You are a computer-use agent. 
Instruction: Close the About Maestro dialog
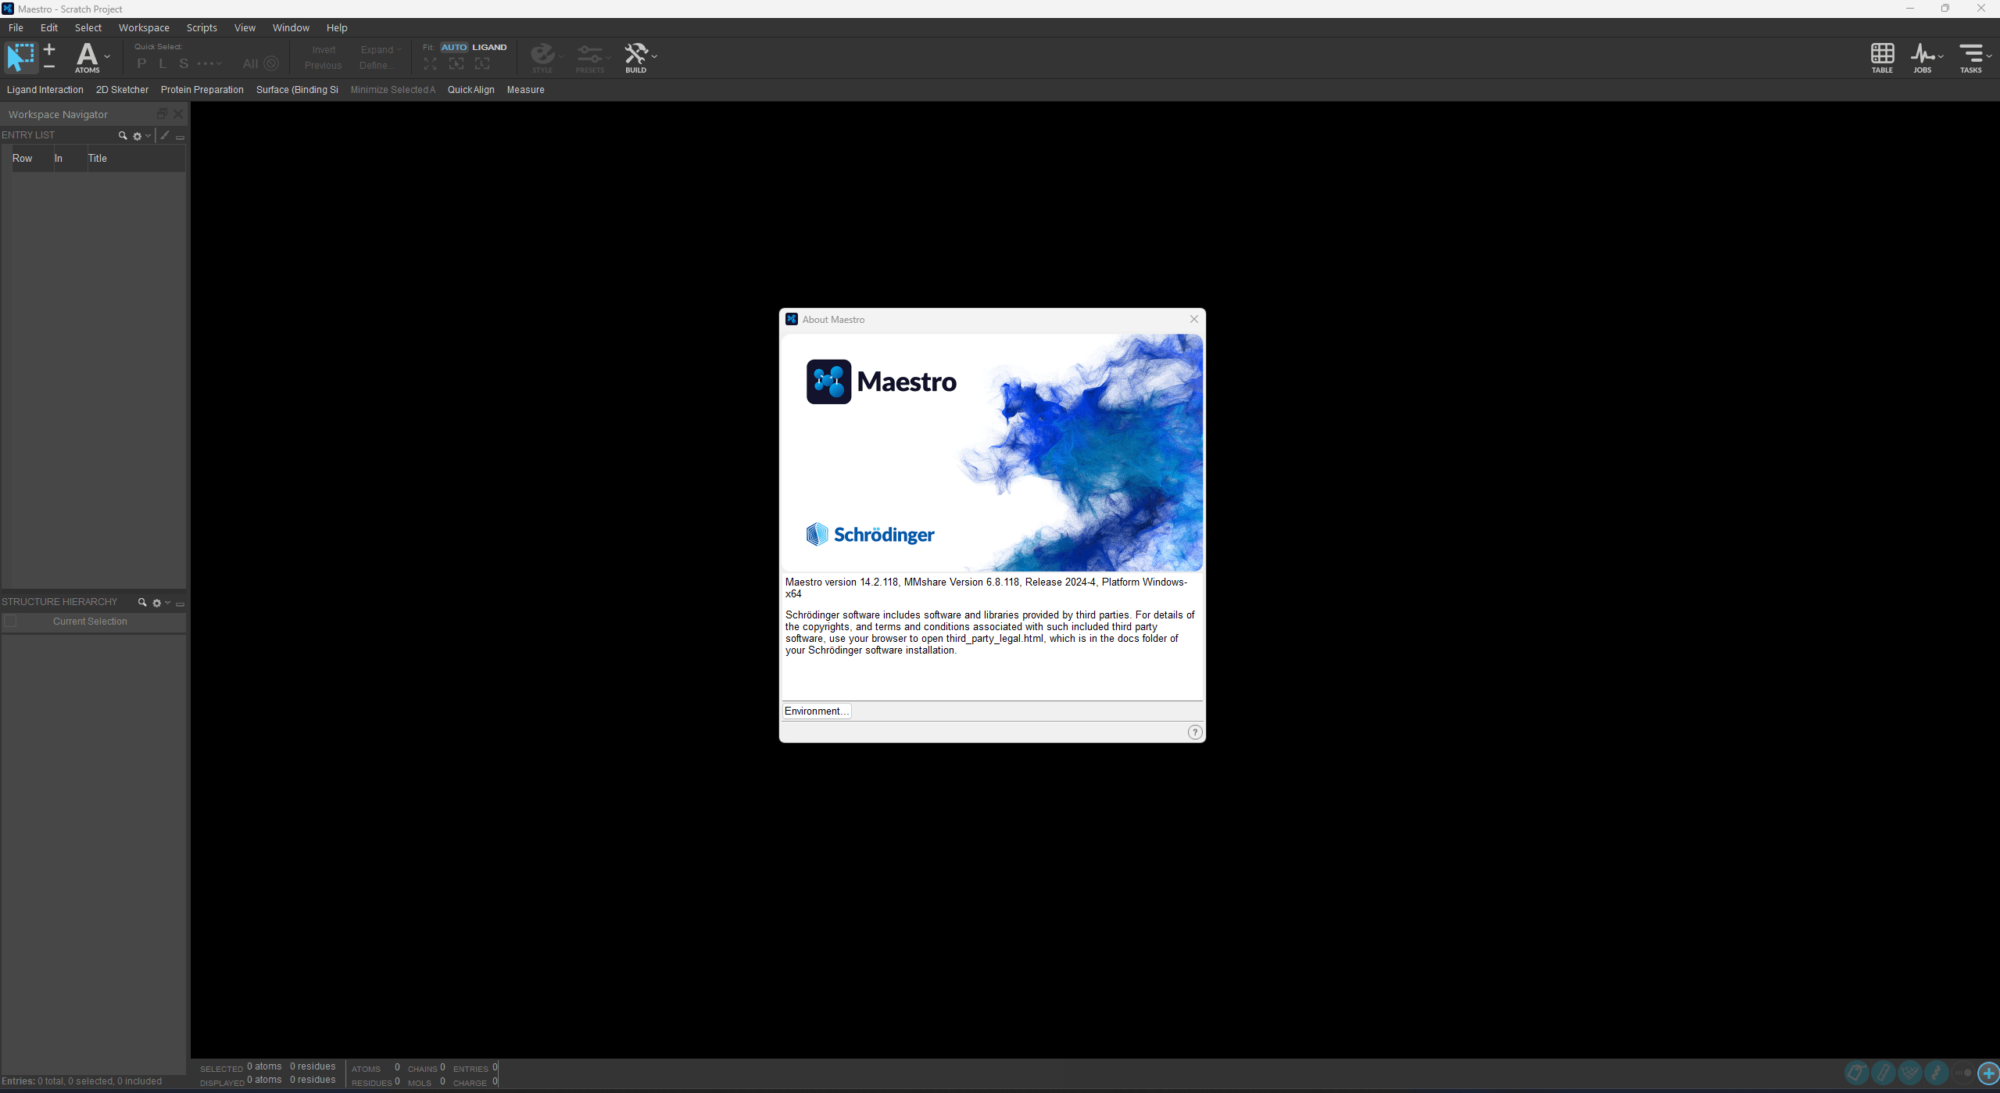point(1192,319)
